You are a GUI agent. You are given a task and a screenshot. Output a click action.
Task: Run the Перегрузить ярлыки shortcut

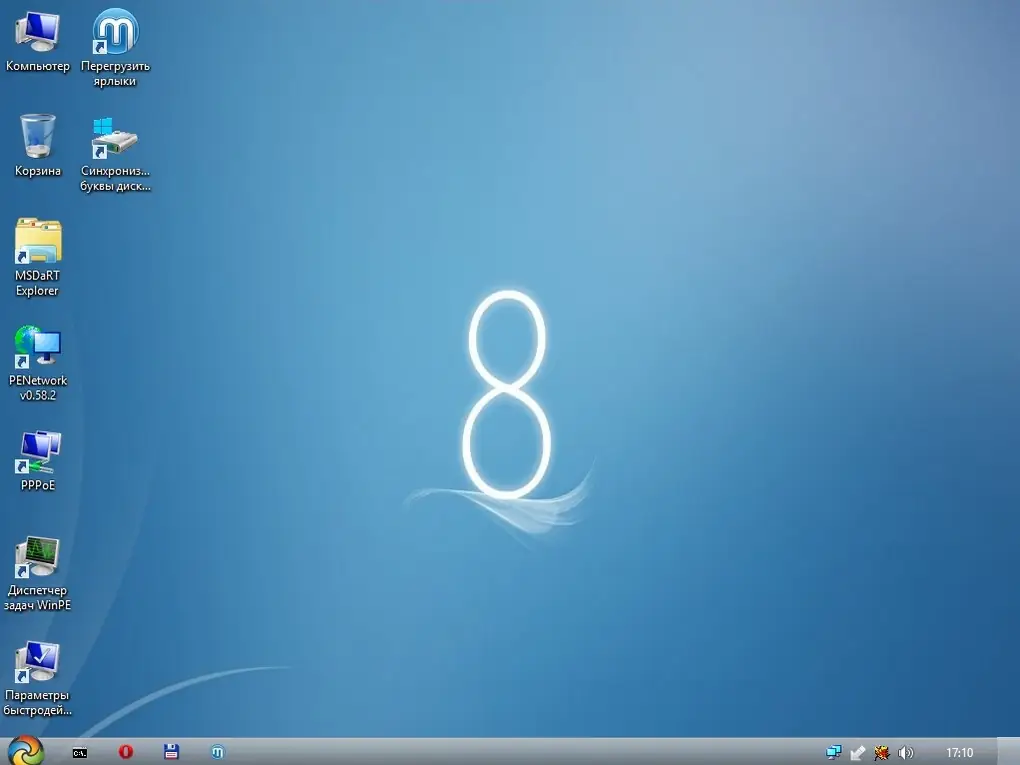pyautogui.click(x=113, y=30)
